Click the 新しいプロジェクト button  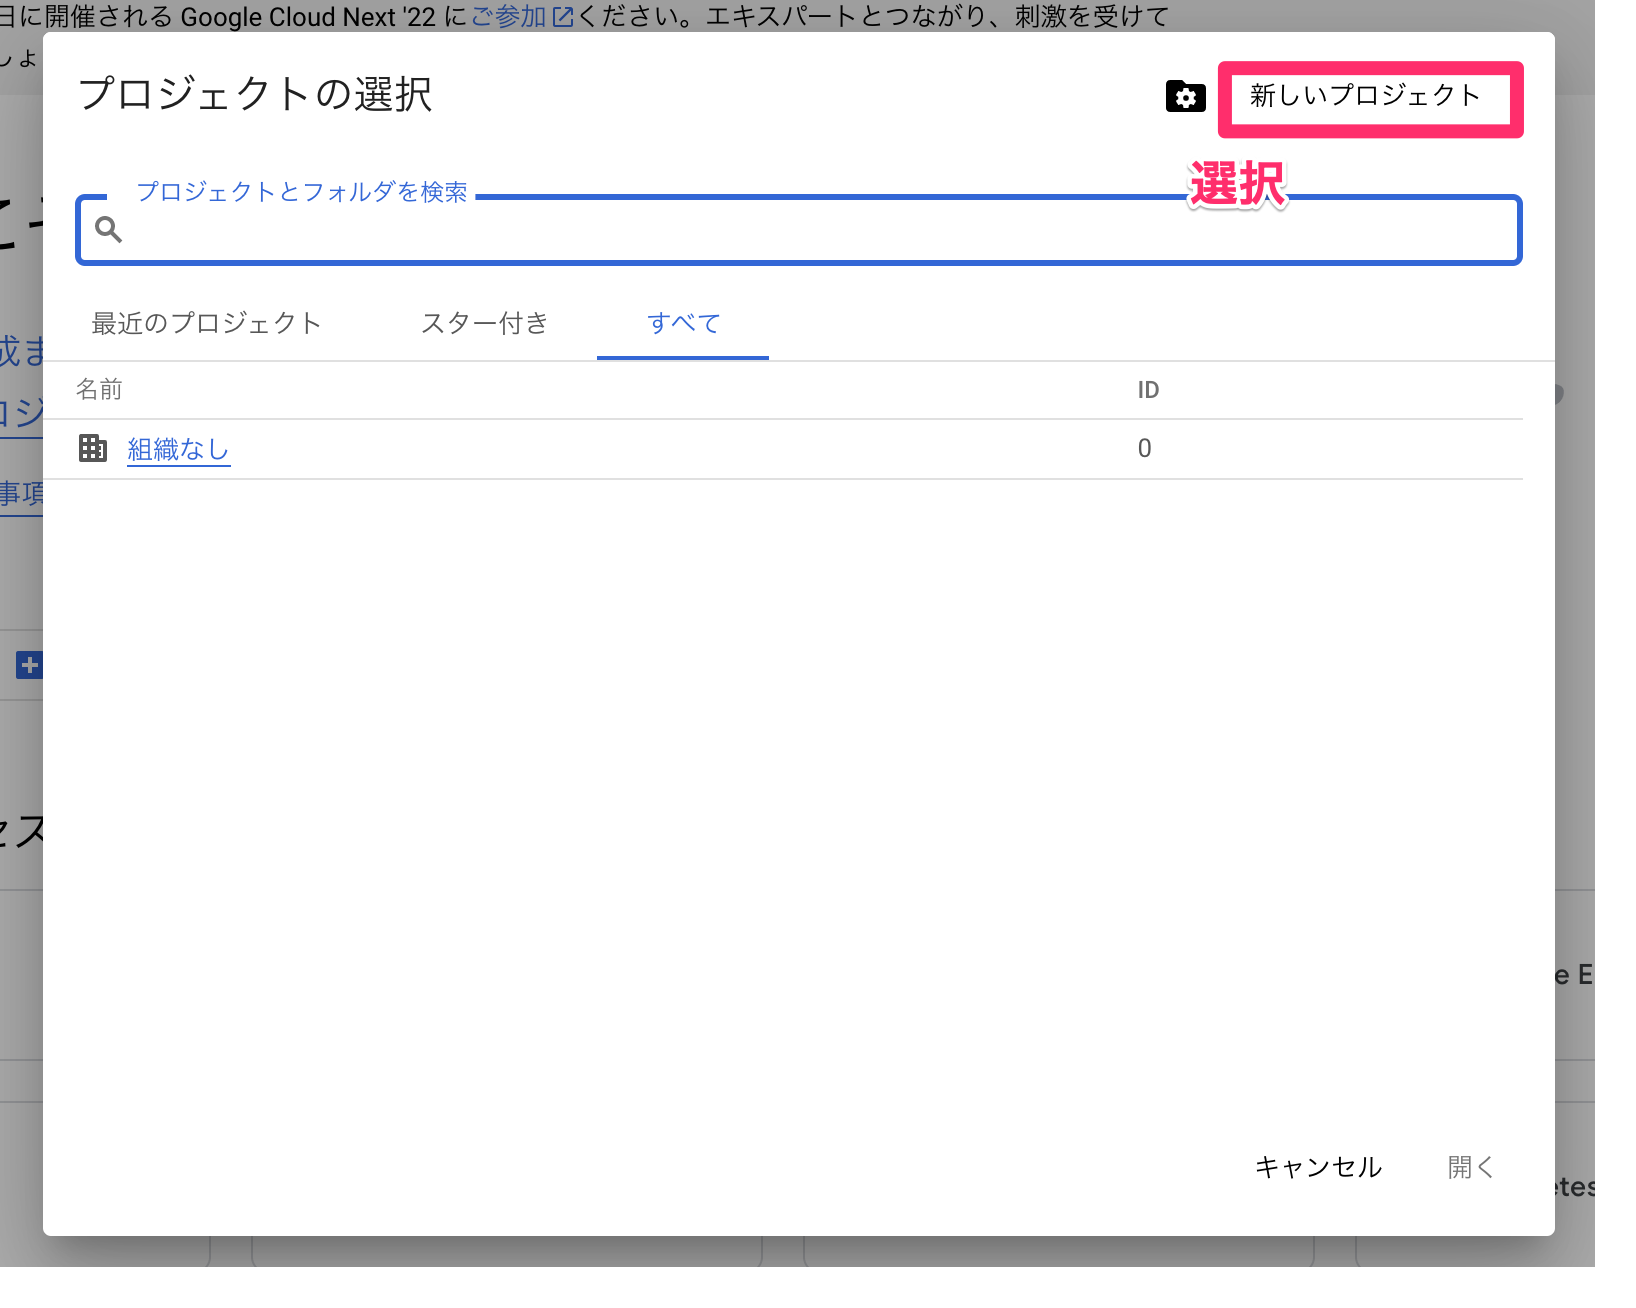(1366, 96)
